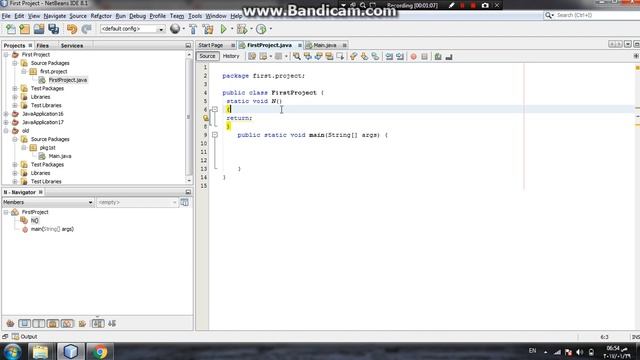
Task: Click the New File toolbar icon
Action: (x=11, y=29)
